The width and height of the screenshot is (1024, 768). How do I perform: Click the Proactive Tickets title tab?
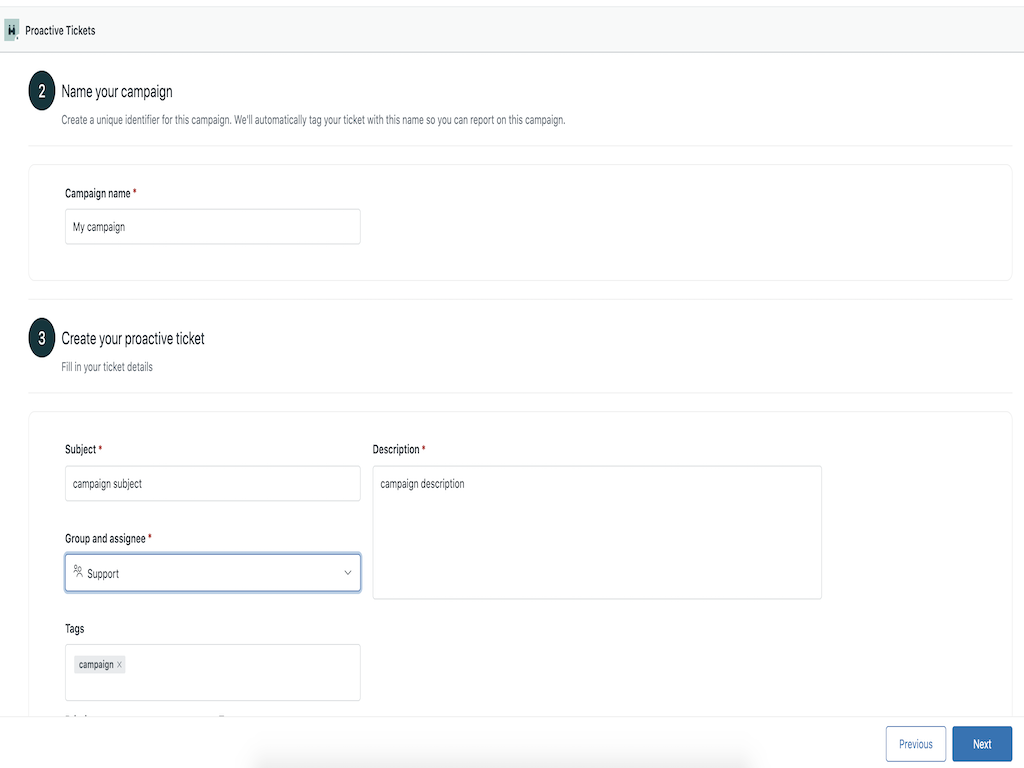click(60, 31)
